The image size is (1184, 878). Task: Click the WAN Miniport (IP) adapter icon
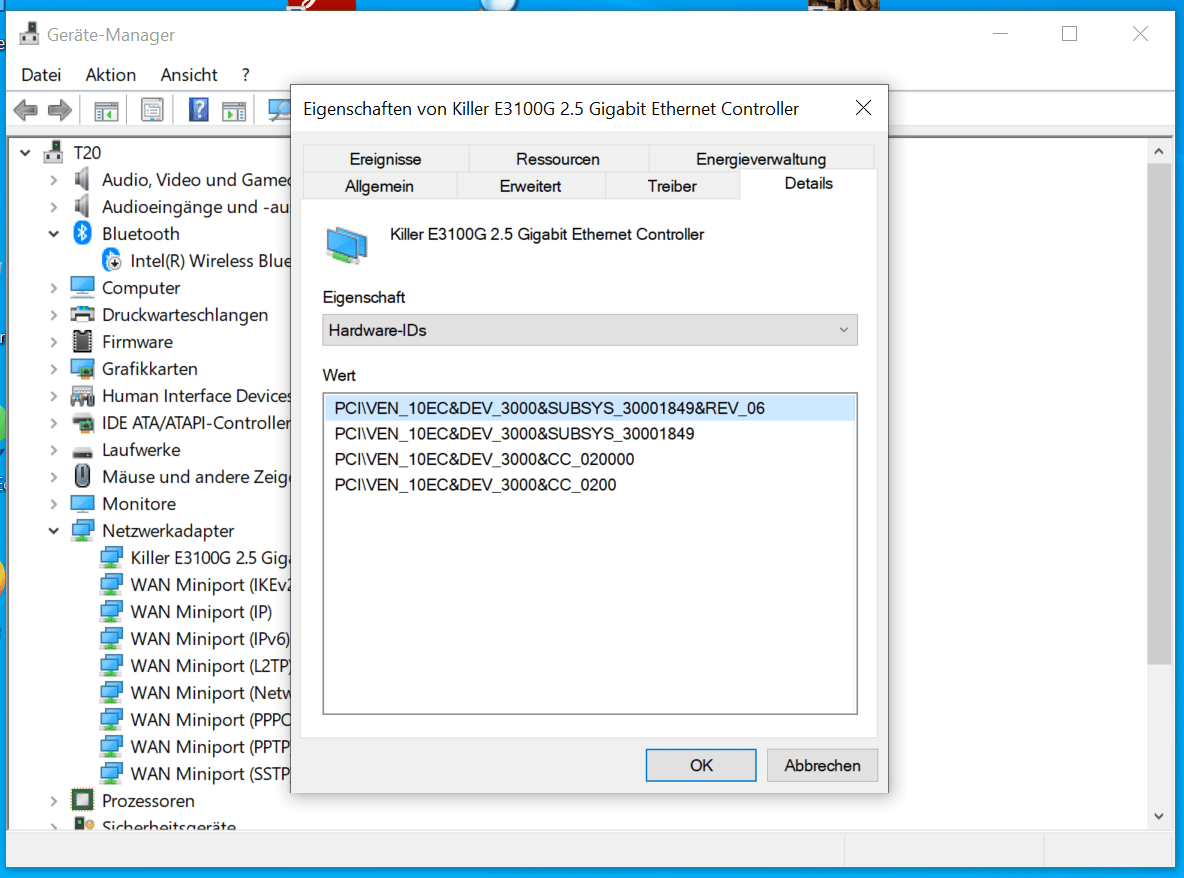pyautogui.click(x=112, y=612)
